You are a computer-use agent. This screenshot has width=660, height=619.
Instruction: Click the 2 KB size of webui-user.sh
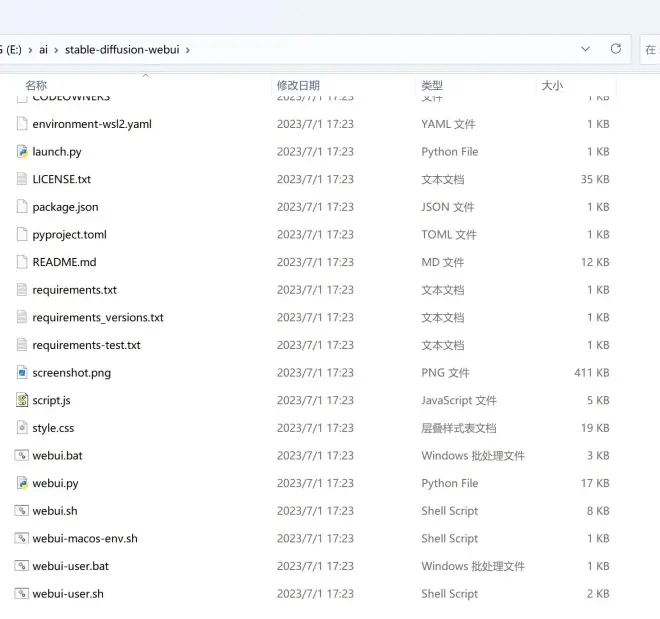click(598, 593)
